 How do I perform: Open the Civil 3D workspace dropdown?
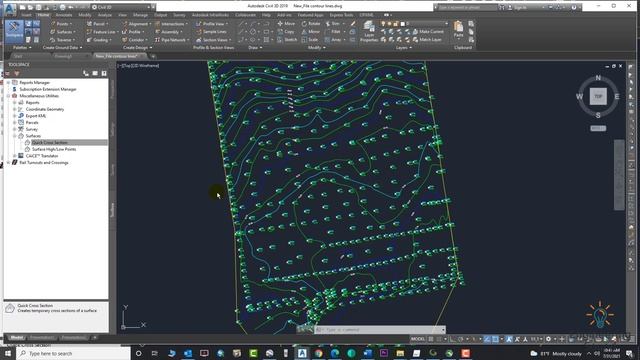coord(121,7)
